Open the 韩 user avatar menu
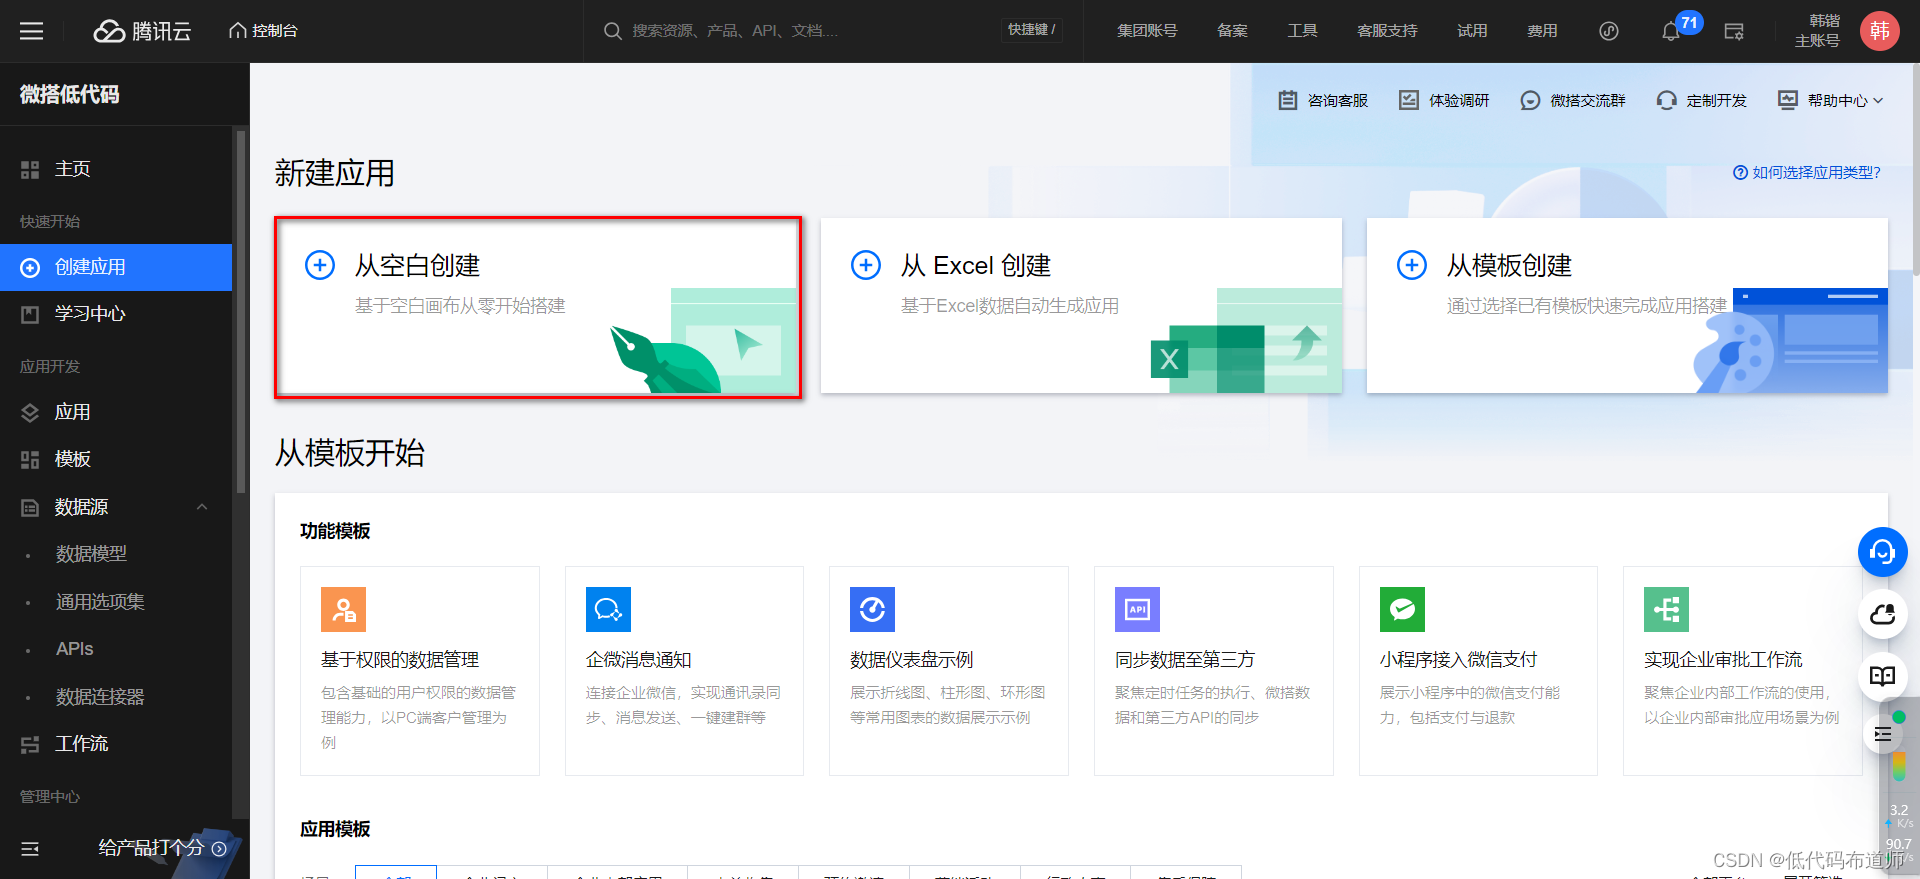The image size is (1920, 879). point(1880,31)
